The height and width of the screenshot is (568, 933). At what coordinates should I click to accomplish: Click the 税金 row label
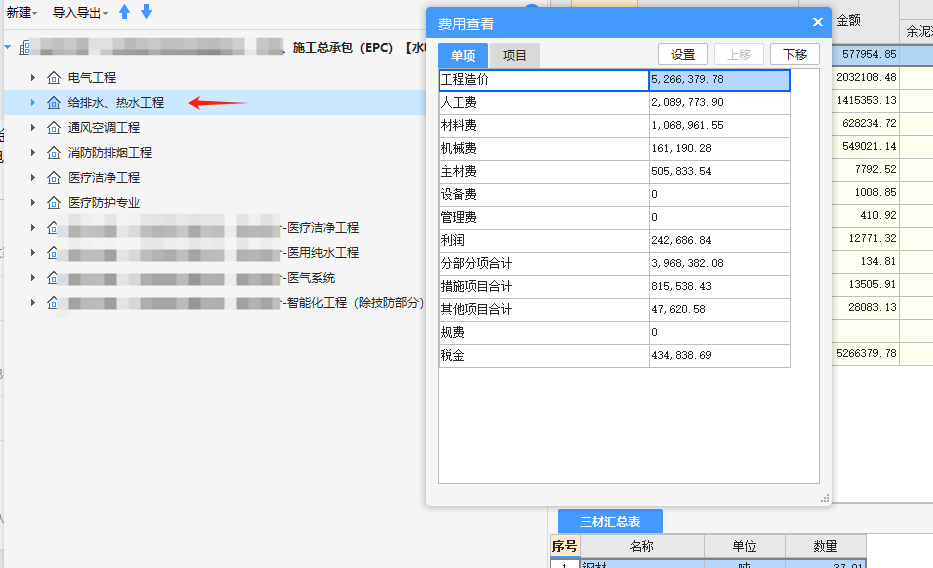544,356
